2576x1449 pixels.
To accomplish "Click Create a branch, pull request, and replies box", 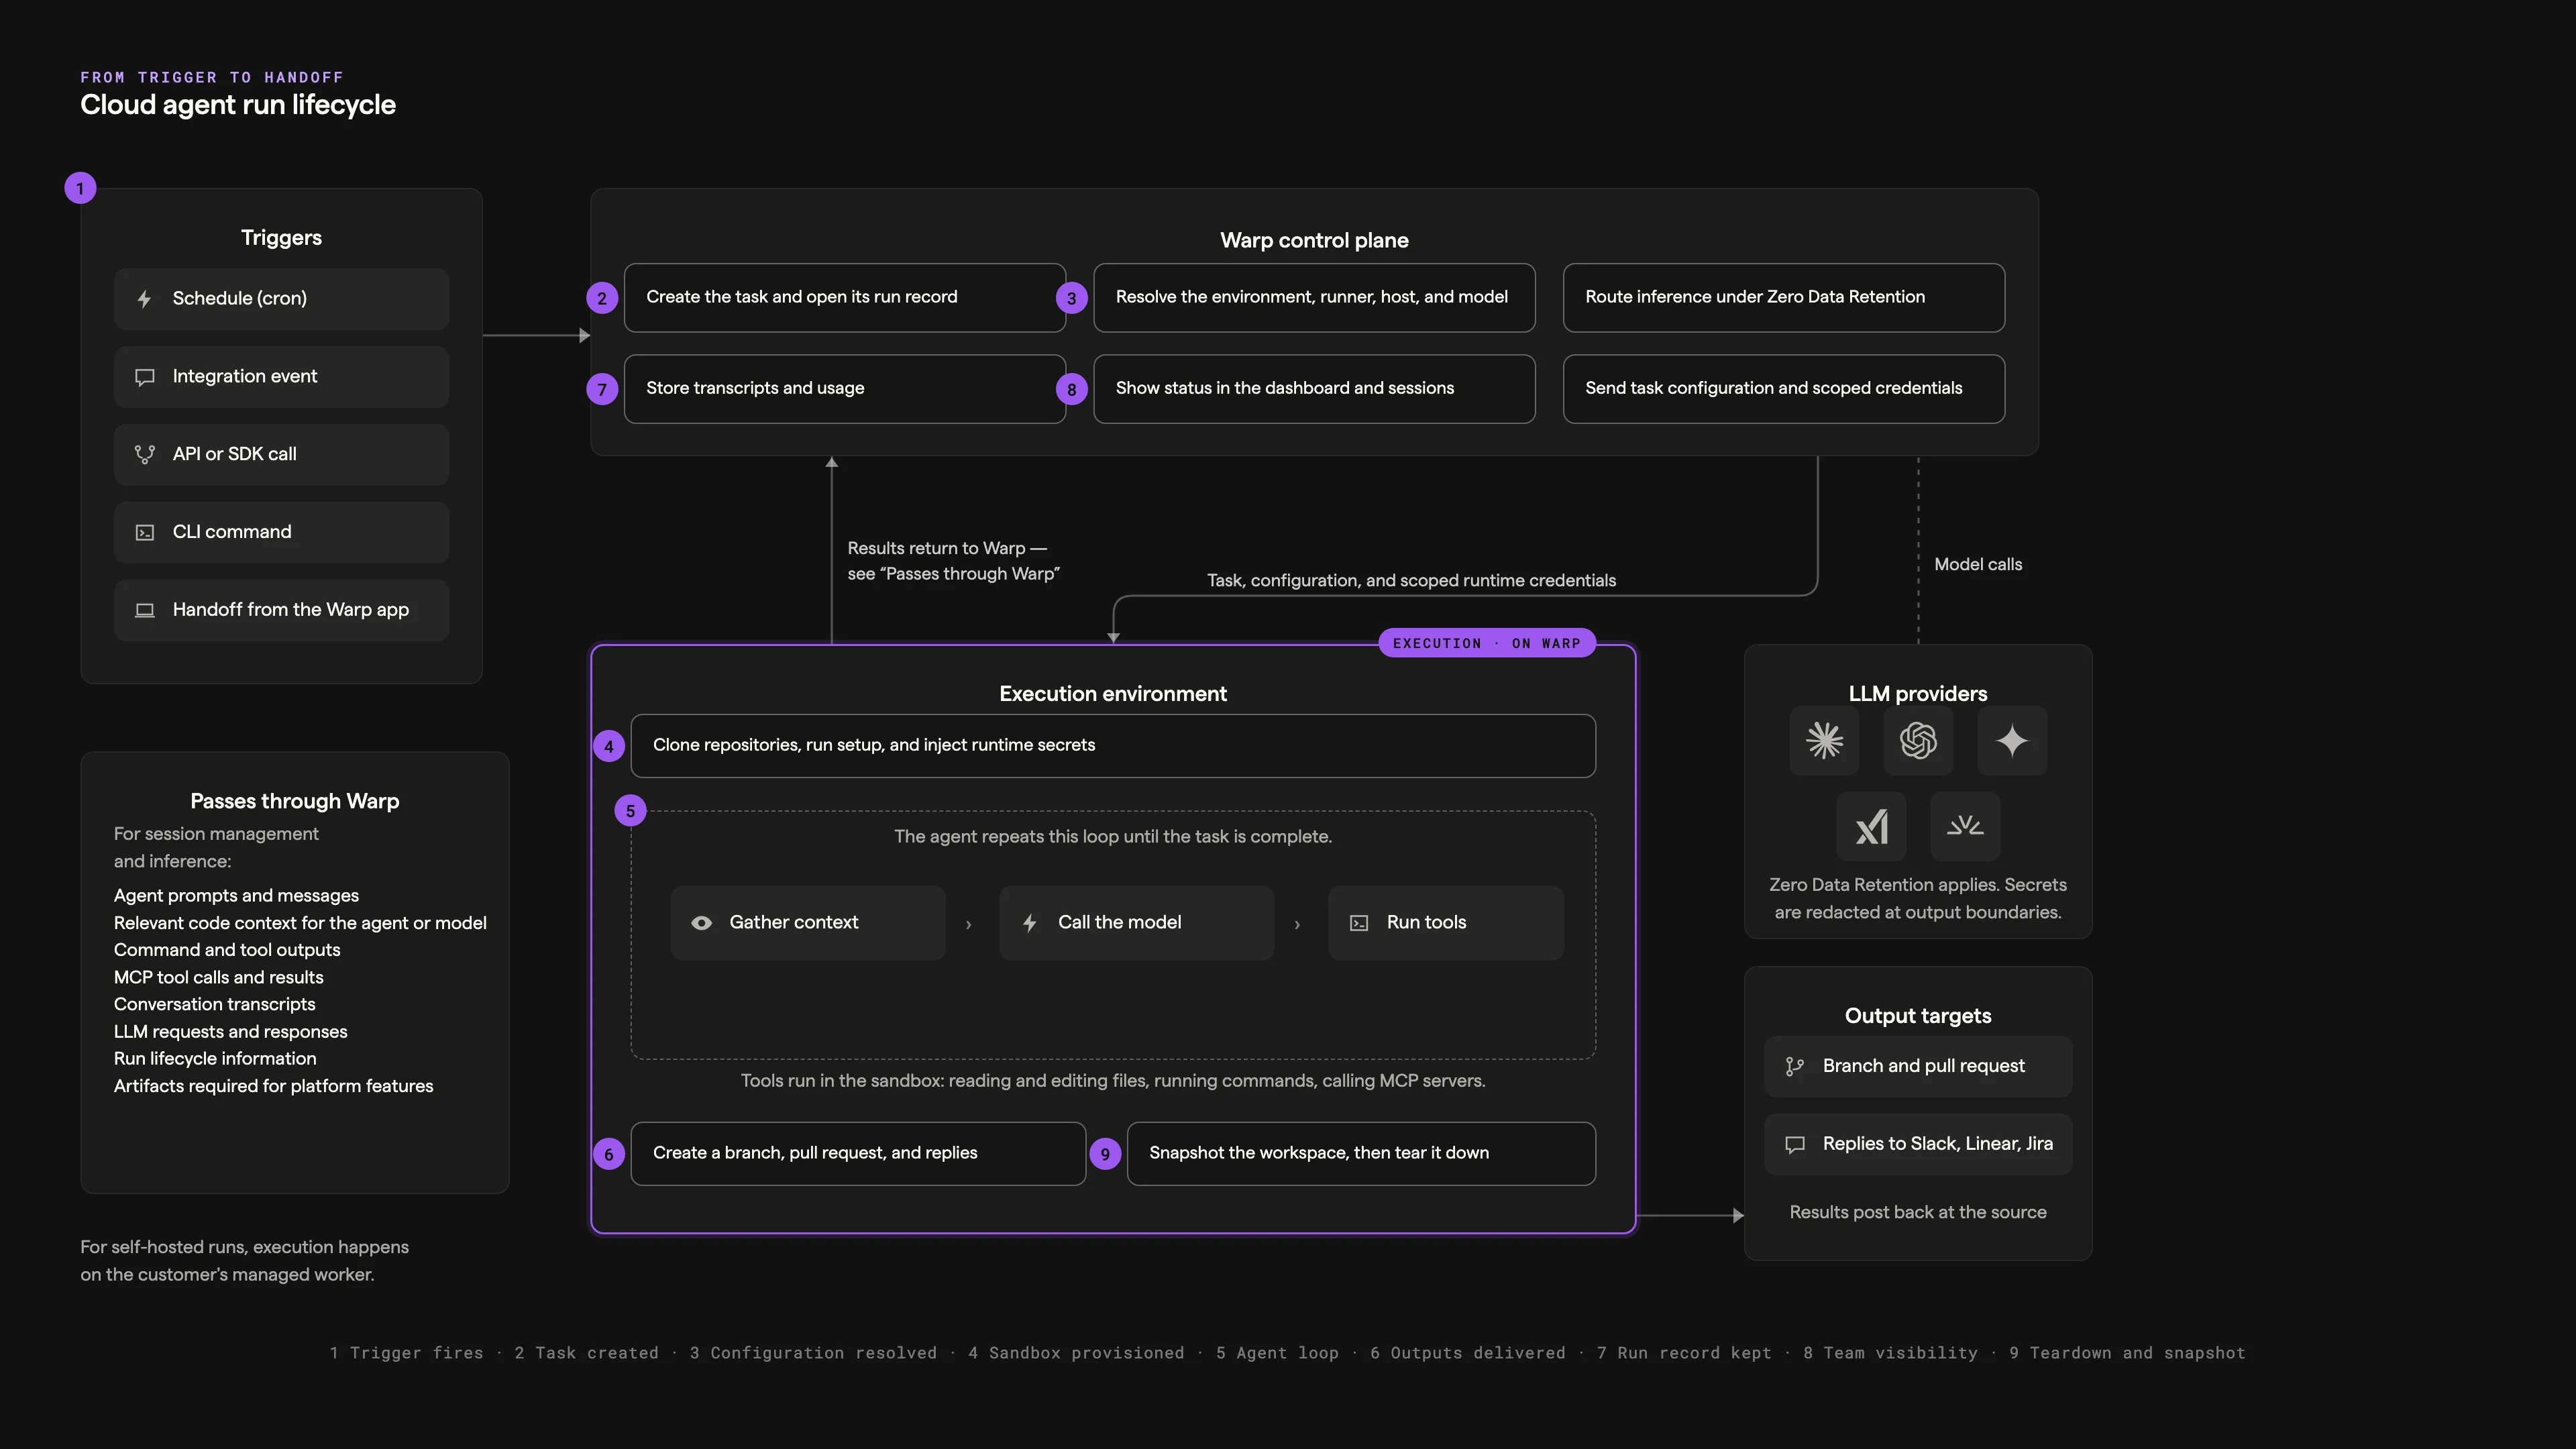I will coord(858,1153).
